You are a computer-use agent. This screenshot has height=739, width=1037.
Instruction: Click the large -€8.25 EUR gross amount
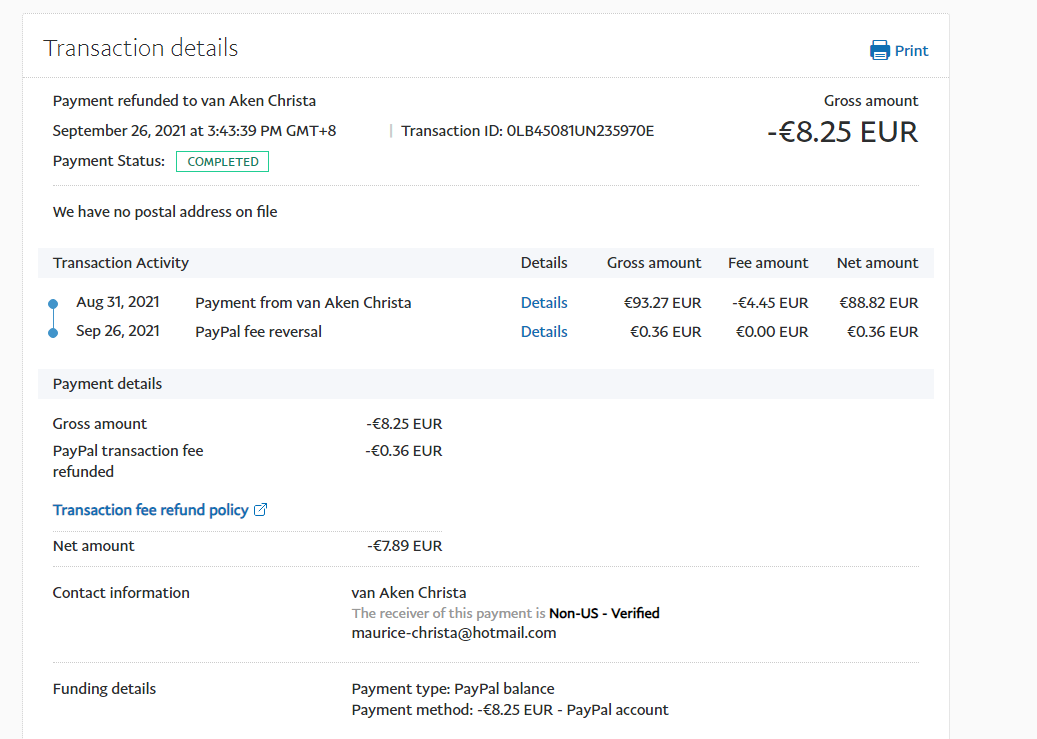click(x=842, y=132)
